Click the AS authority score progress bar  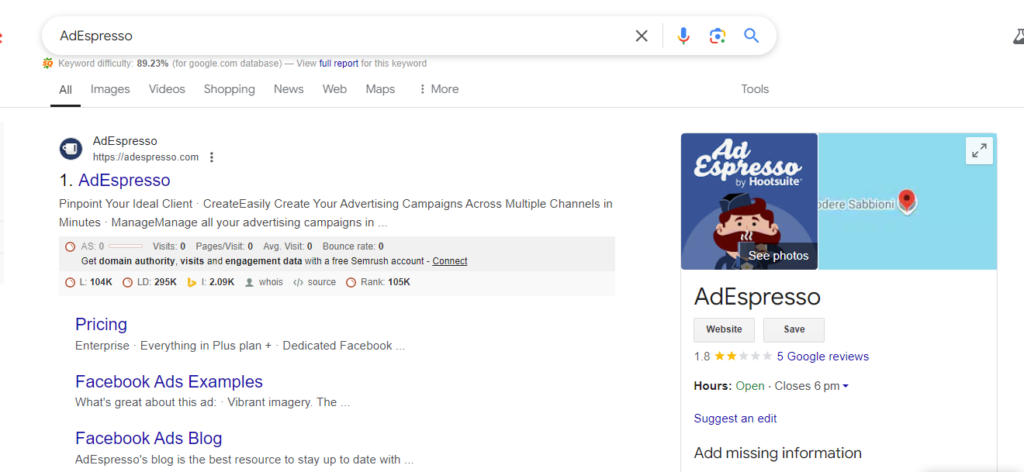[x=125, y=247]
